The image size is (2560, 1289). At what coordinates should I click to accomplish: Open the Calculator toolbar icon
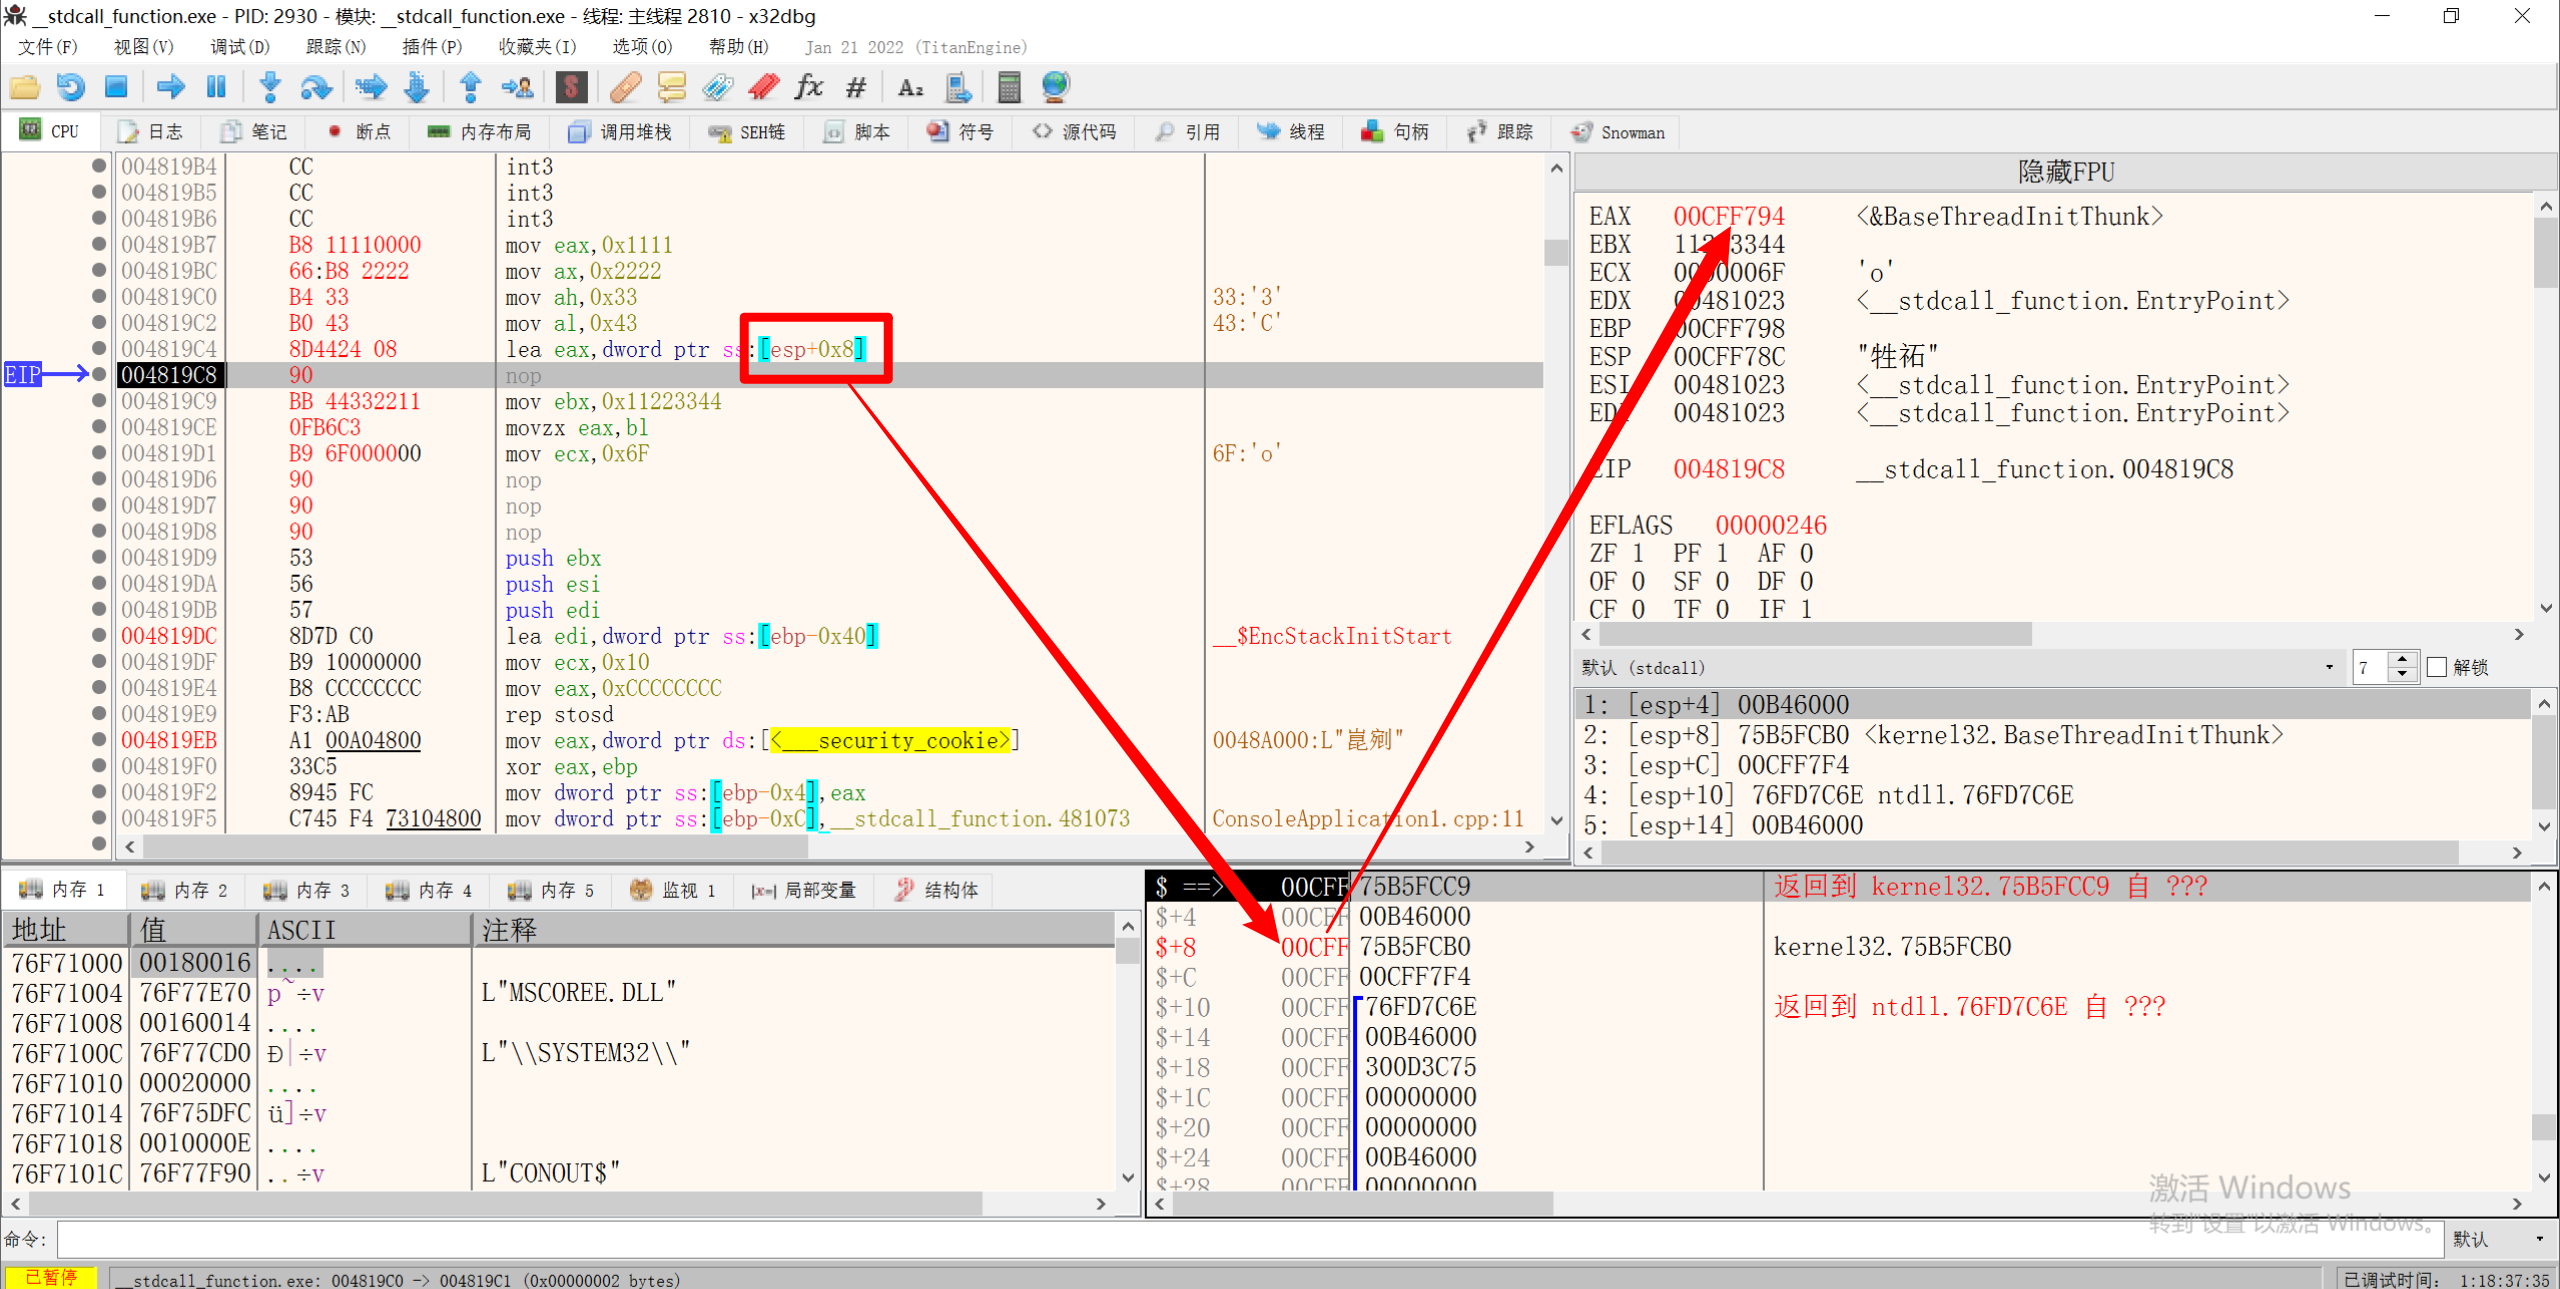[1009, 88]
